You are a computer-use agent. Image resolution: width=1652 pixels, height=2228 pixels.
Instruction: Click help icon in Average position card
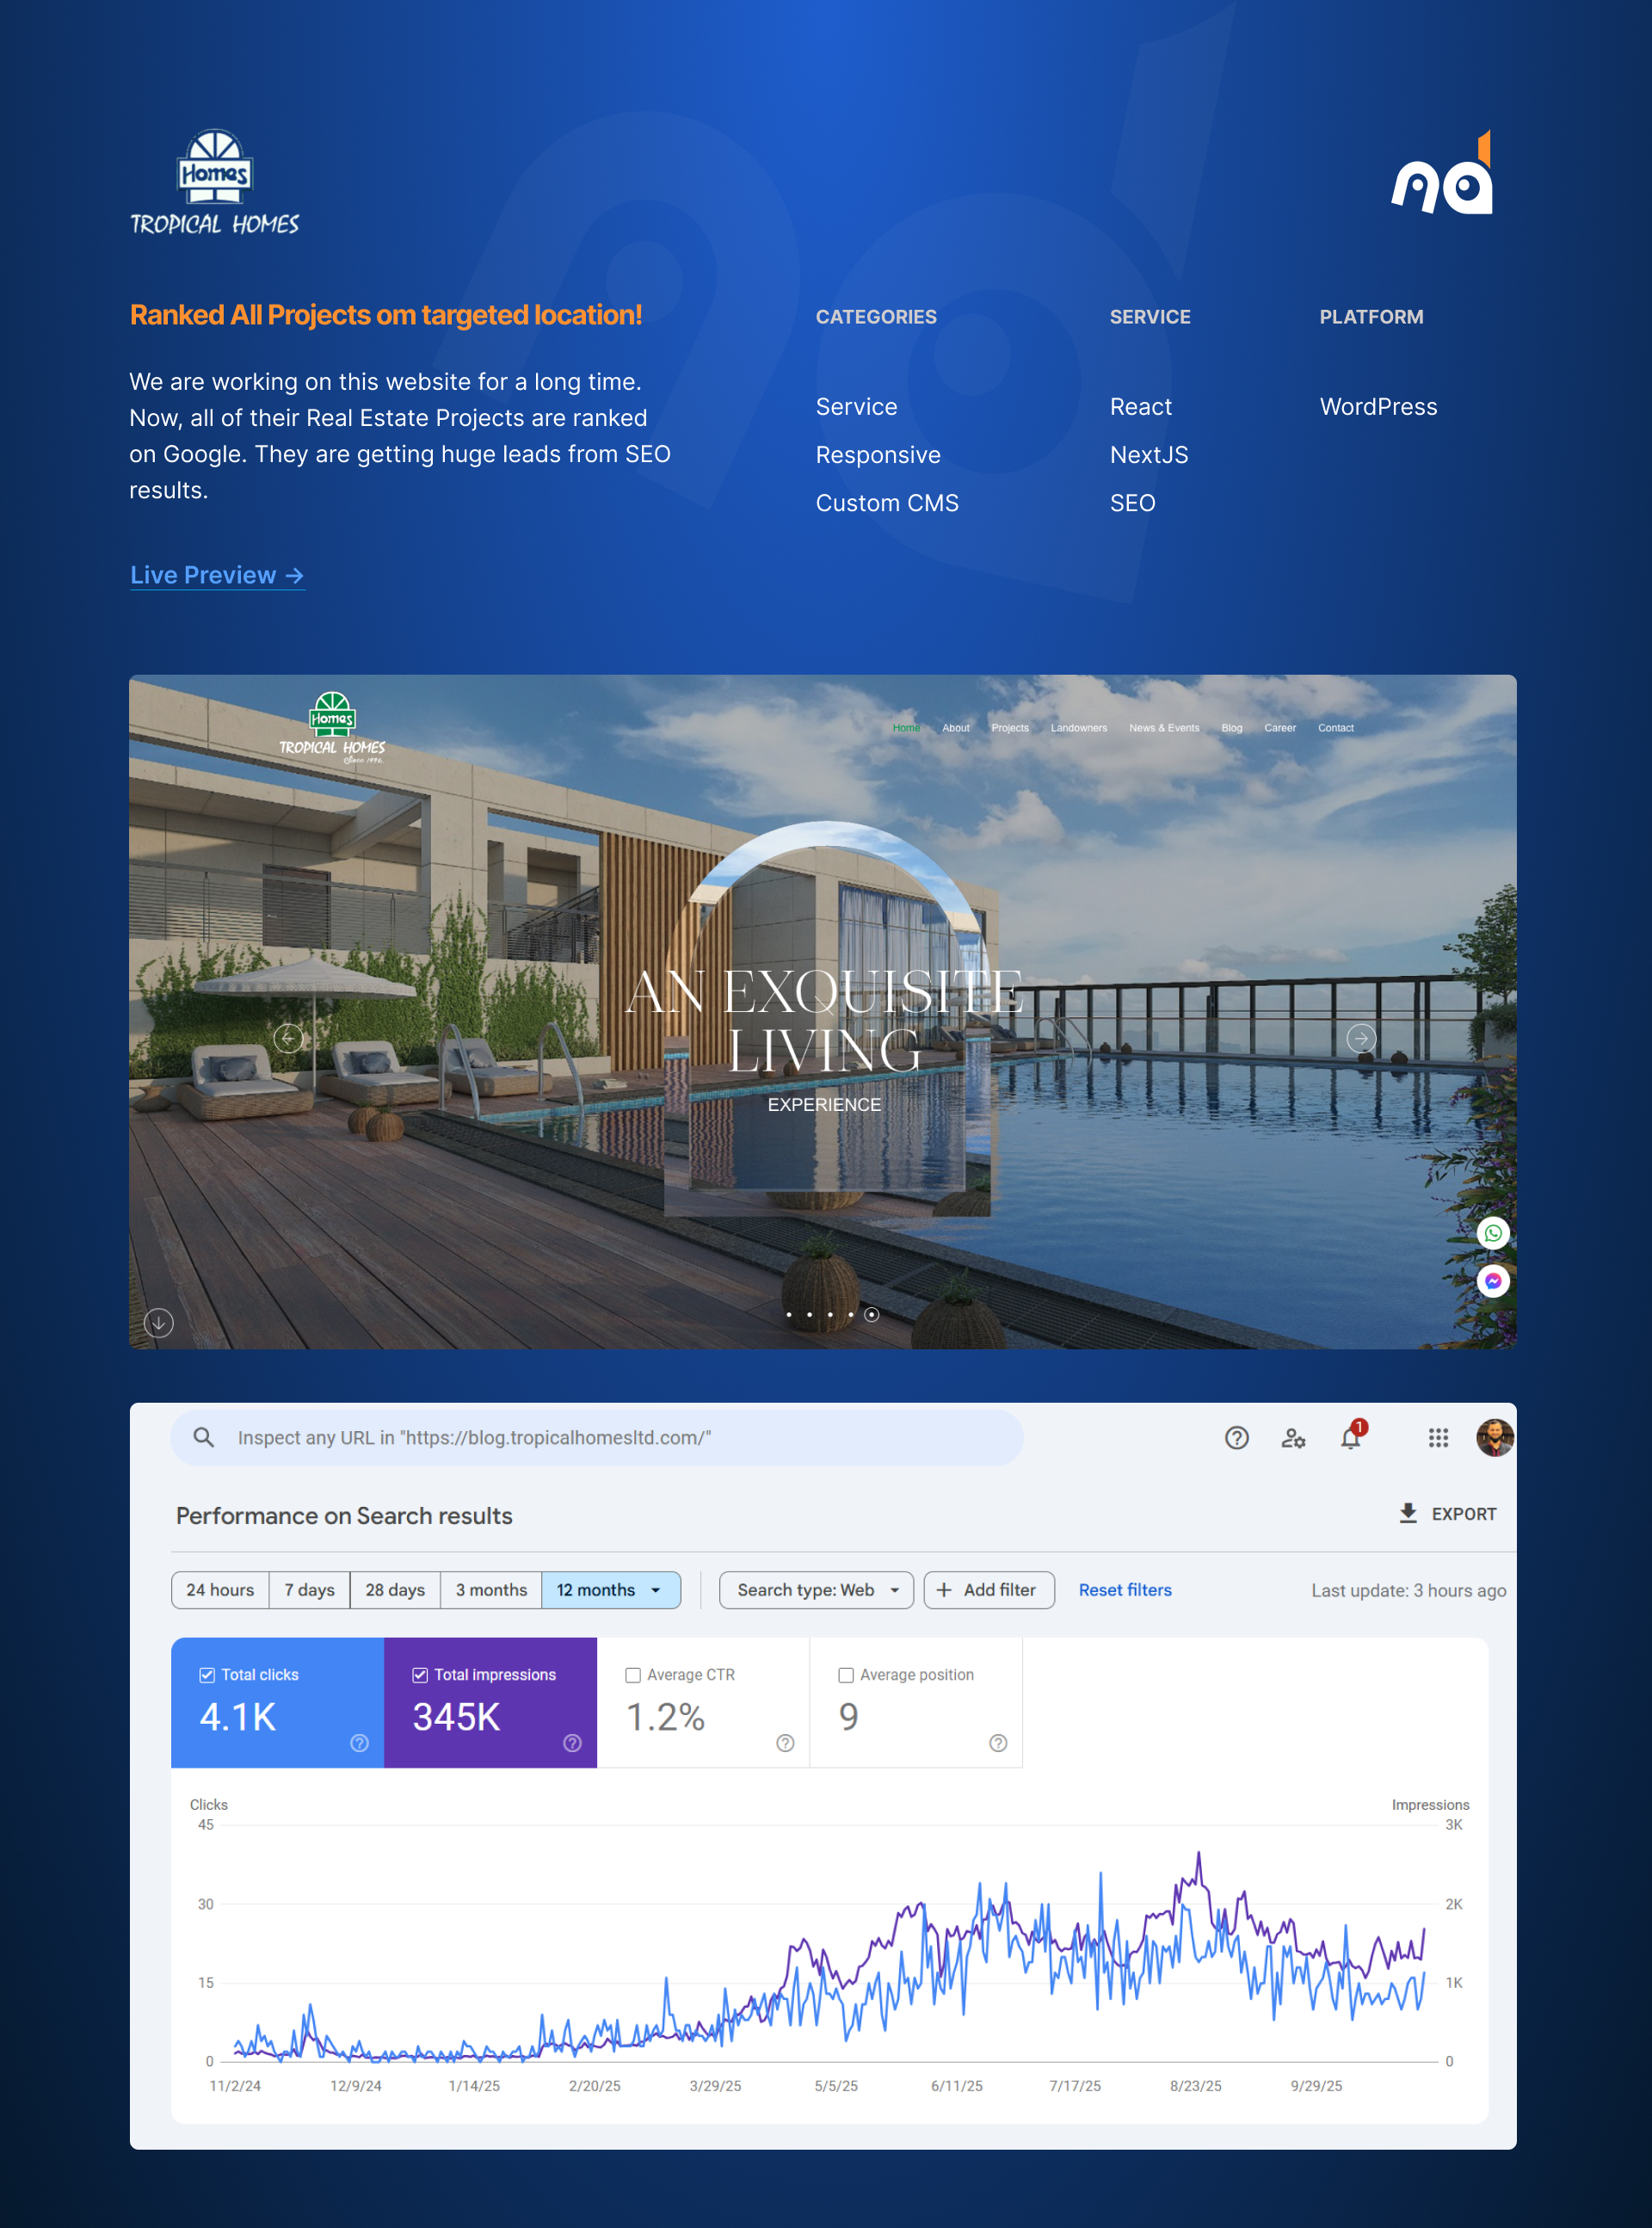point(998,1743)
